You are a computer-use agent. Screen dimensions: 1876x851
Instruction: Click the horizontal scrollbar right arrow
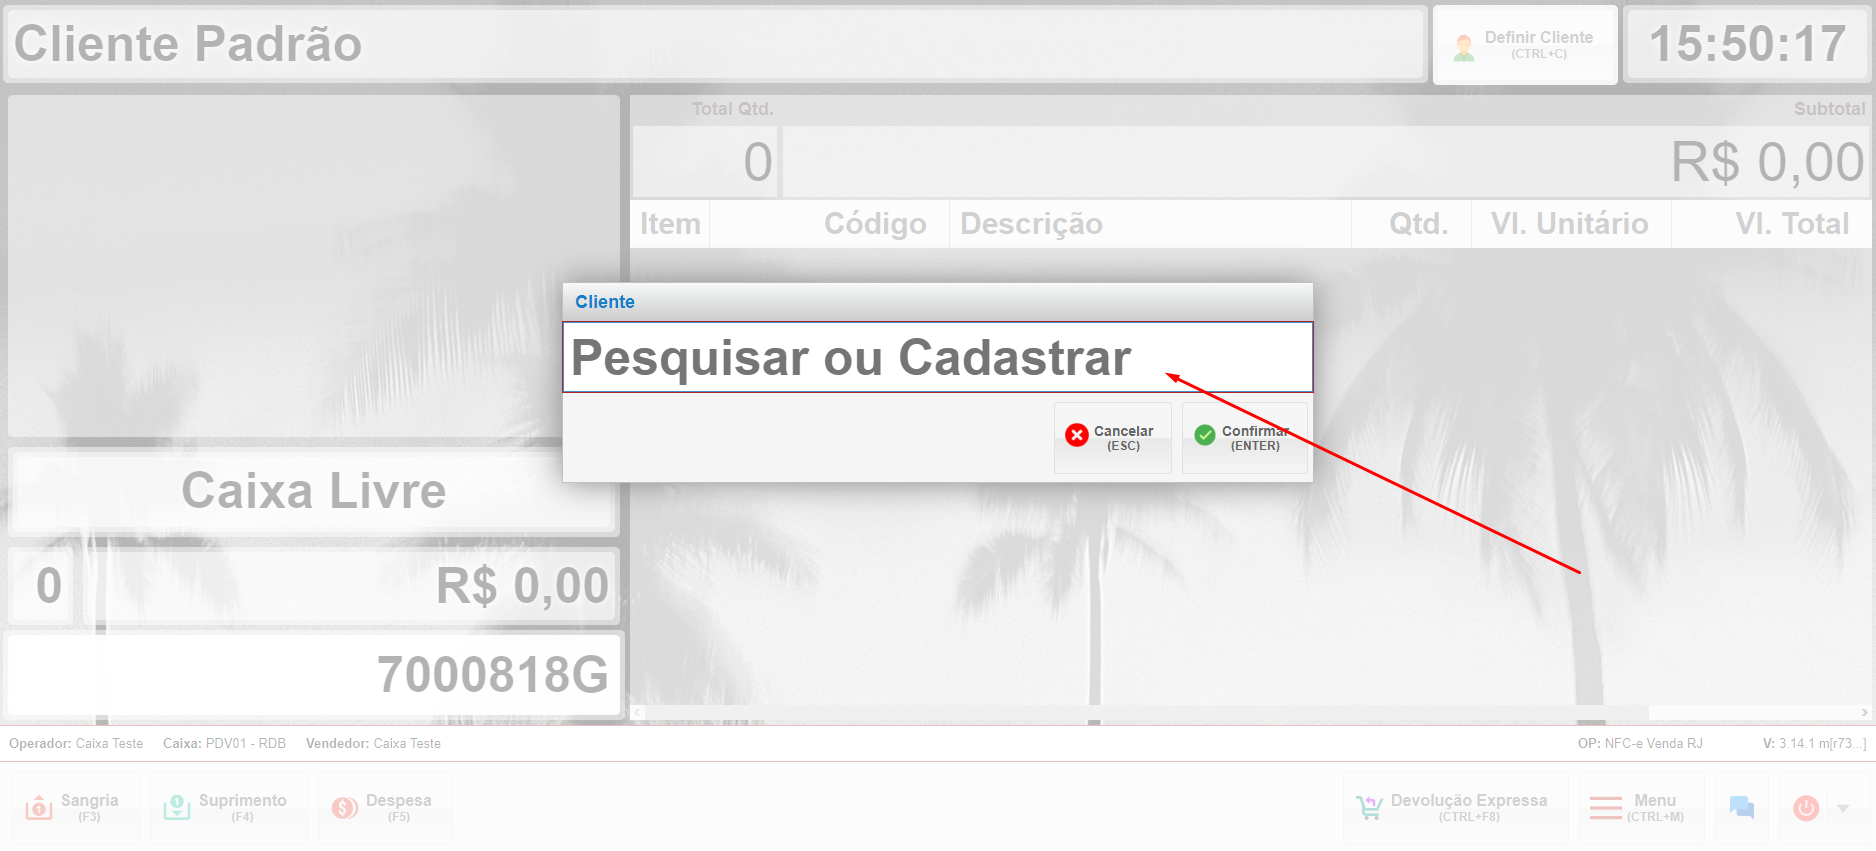click(1864, 713)
